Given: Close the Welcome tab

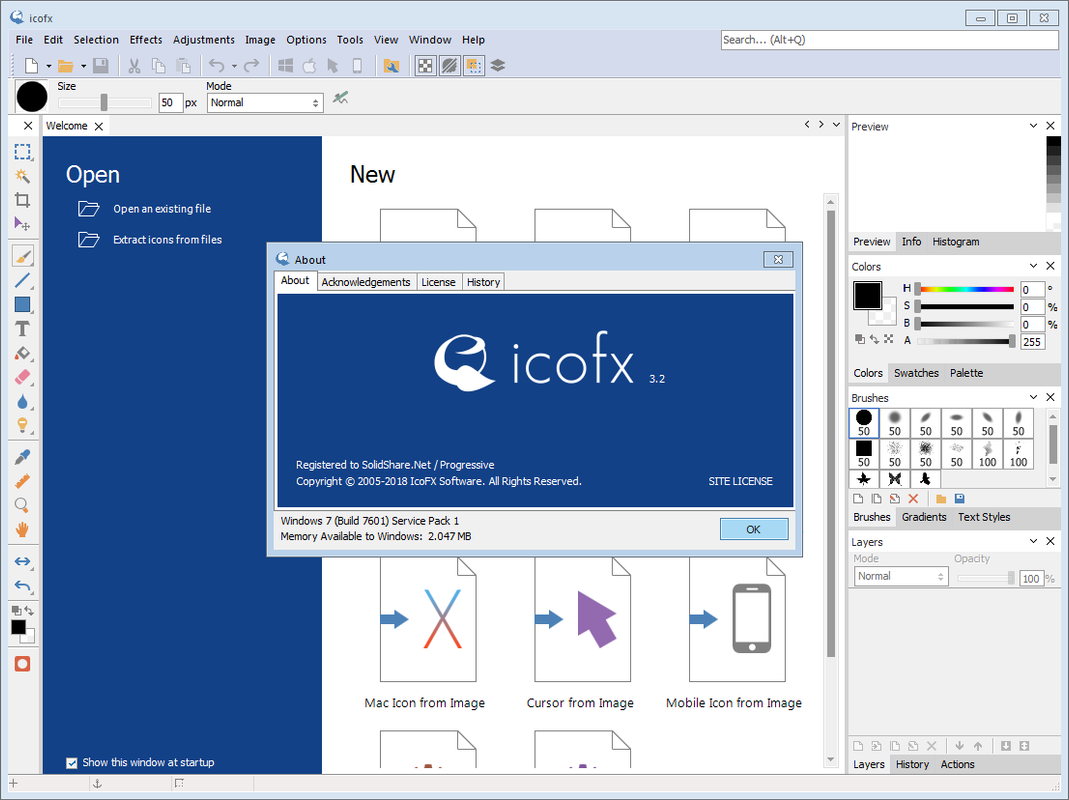Looking at the screenshot, I should click(99, 126).
